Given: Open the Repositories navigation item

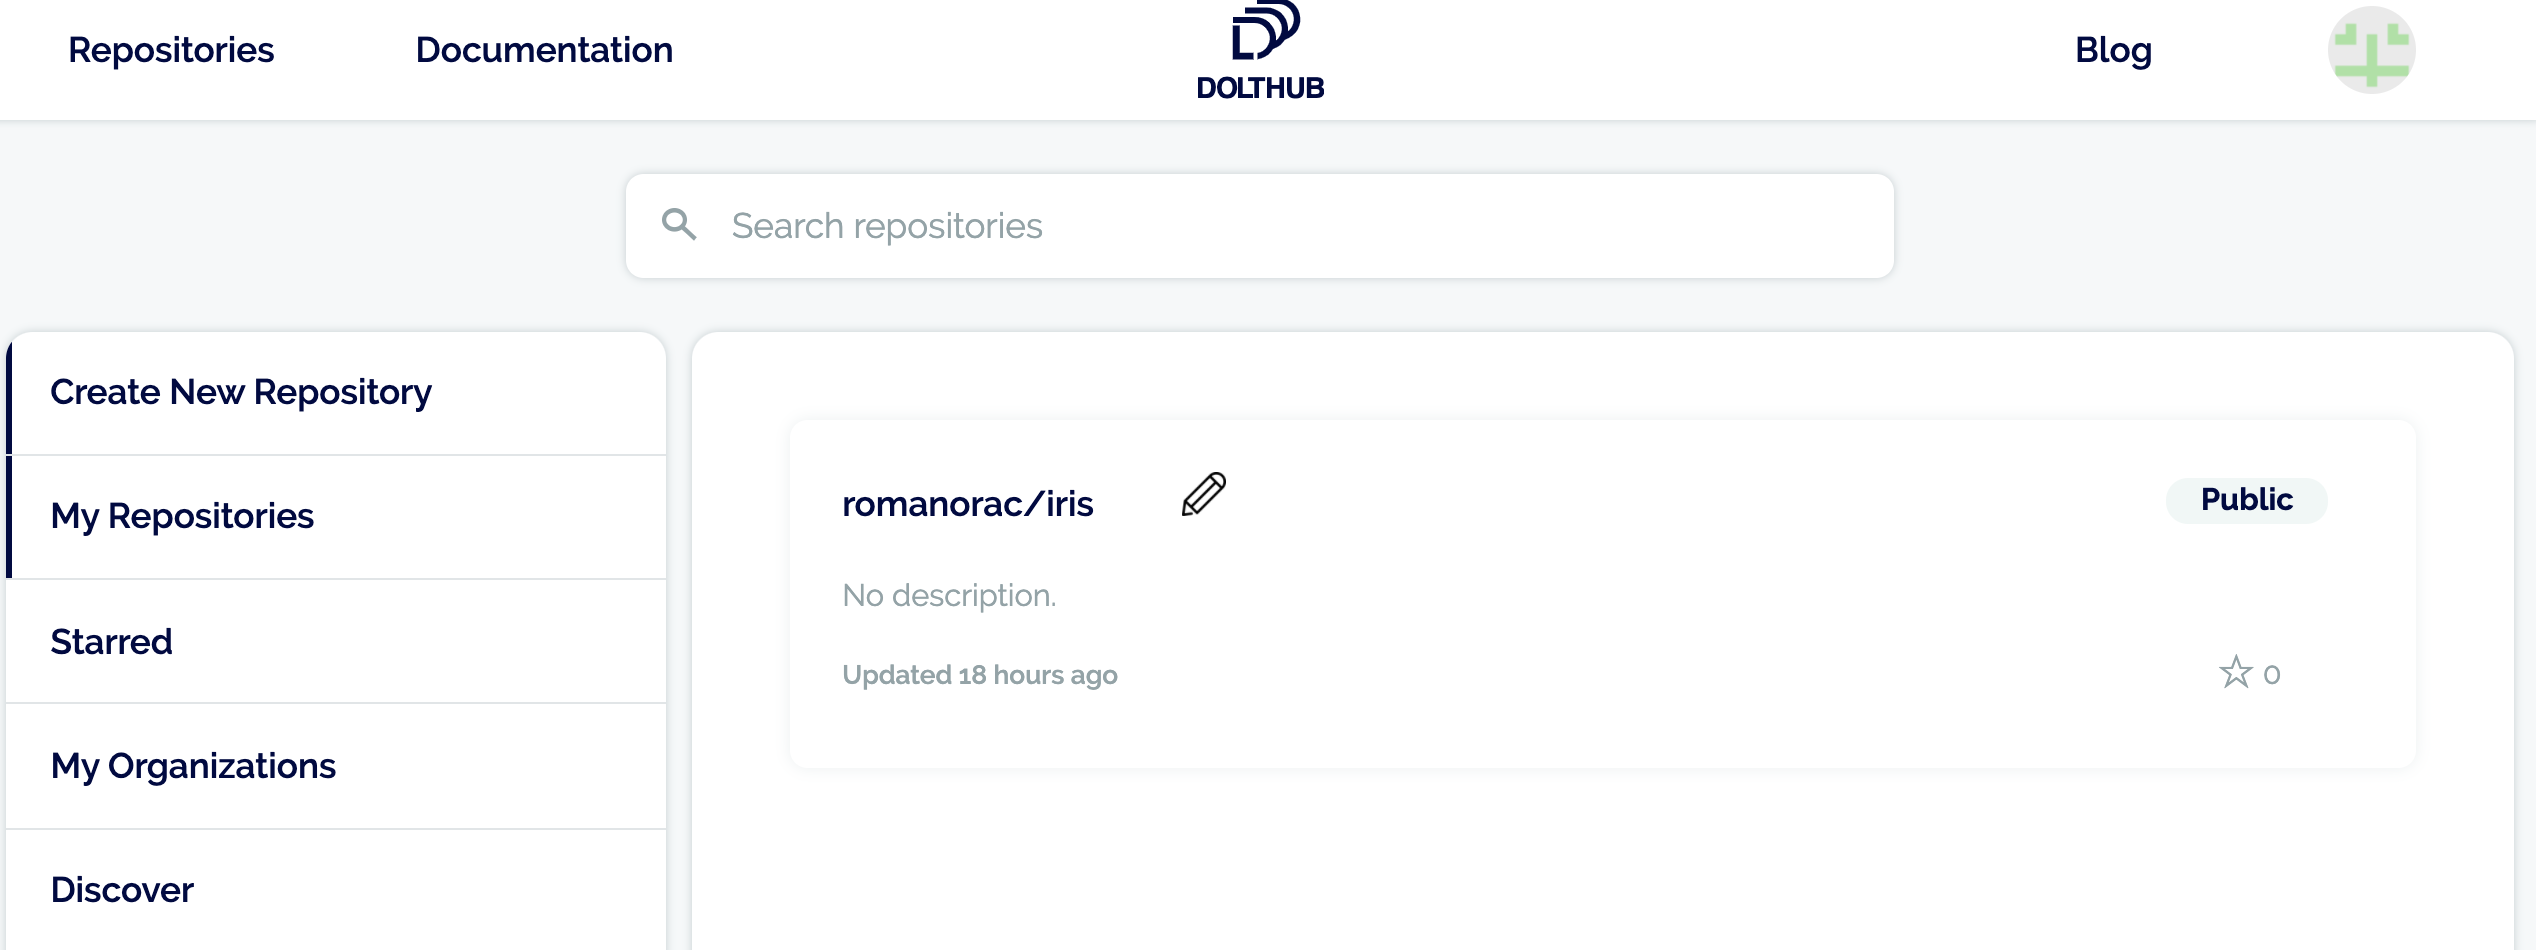Looking at the screenshot, I should 171,50.
